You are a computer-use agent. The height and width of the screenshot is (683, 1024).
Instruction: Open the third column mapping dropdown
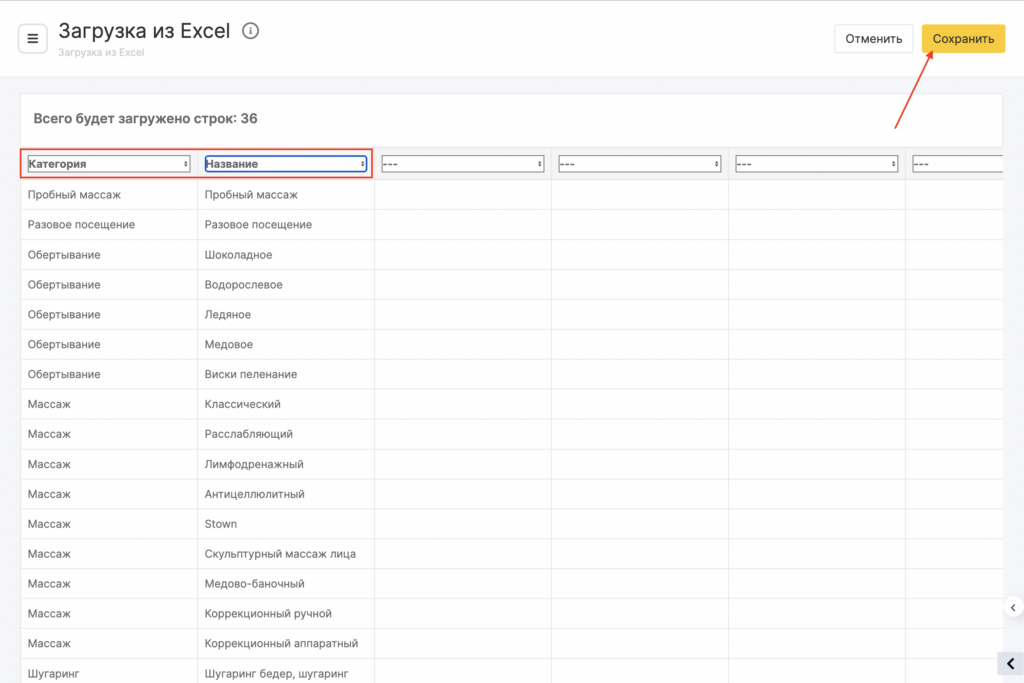[462, 164]
